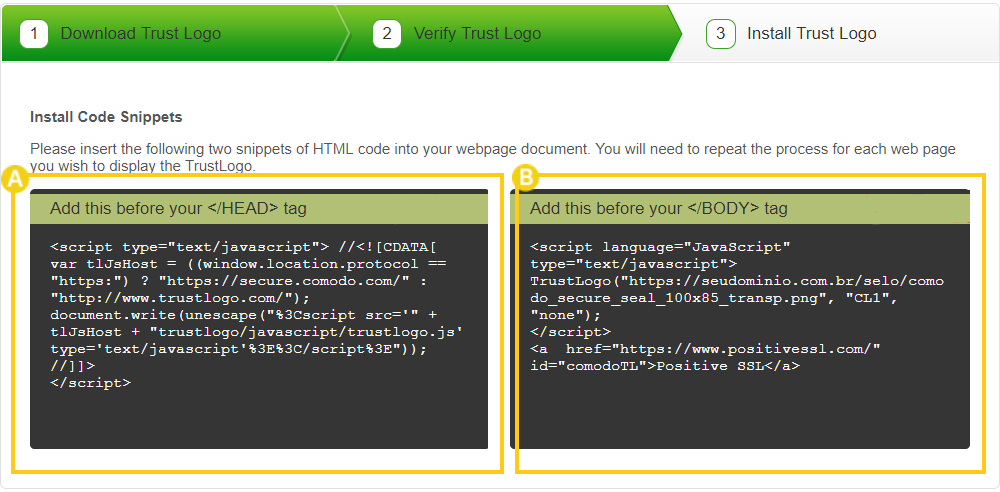Go to step 2 Verify Trust Logo

[x=510, y=33]
